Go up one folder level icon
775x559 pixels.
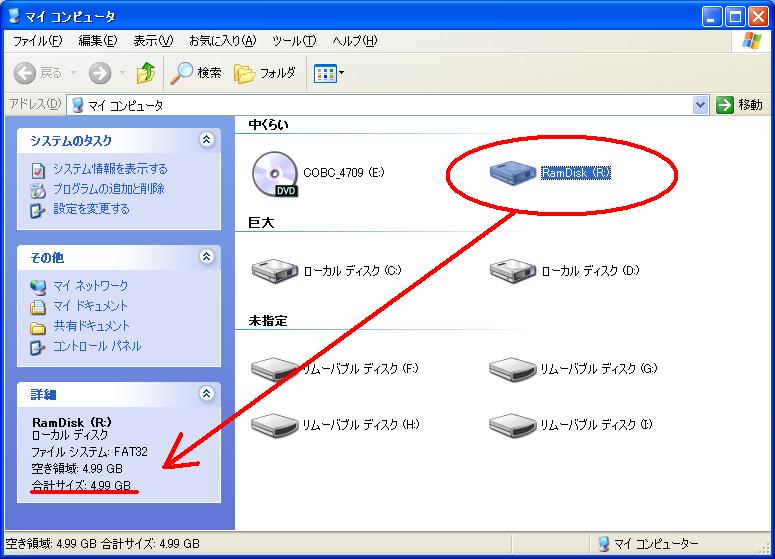(146, 73)
